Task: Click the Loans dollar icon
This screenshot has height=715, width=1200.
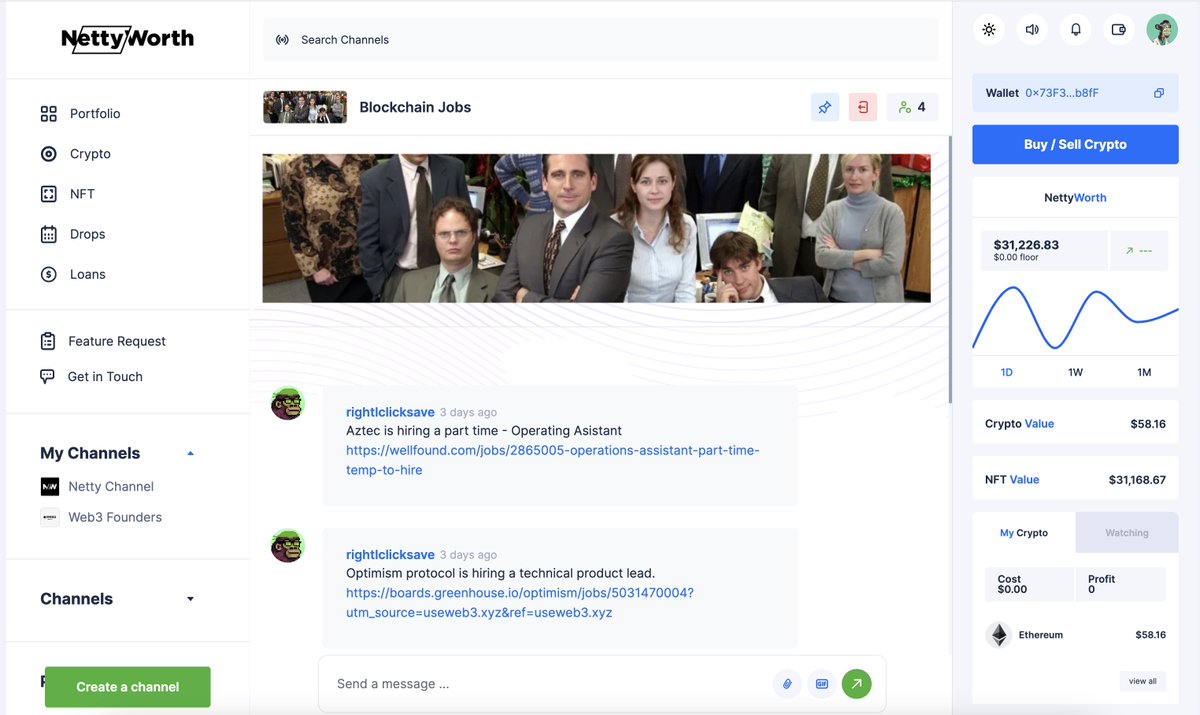Action: 48,274
